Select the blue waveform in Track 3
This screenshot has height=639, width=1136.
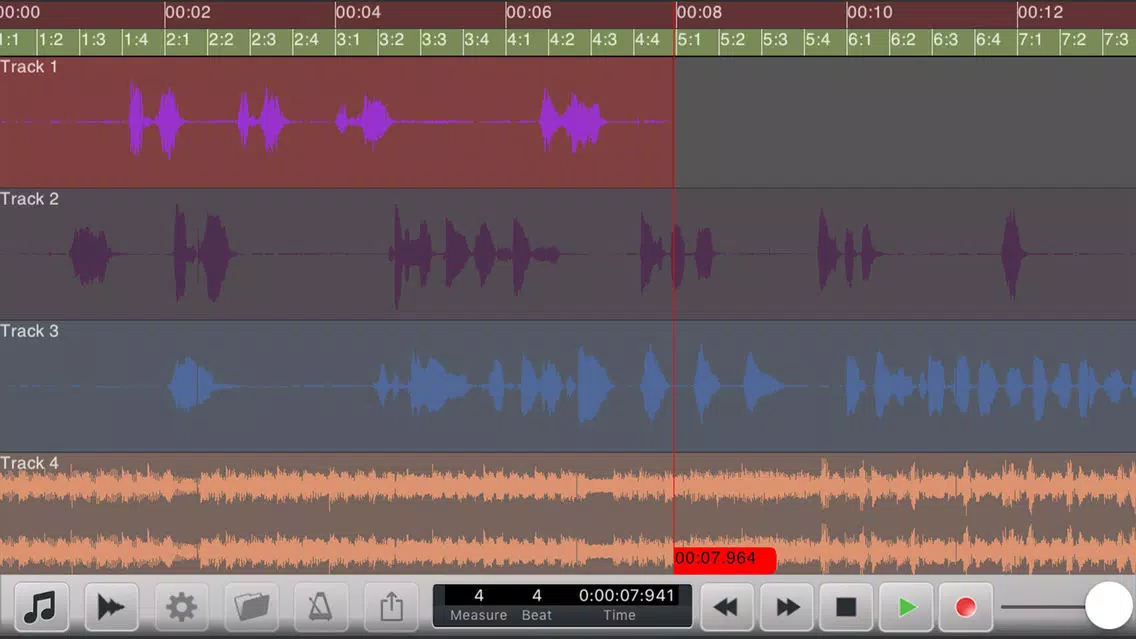point(568,385)
